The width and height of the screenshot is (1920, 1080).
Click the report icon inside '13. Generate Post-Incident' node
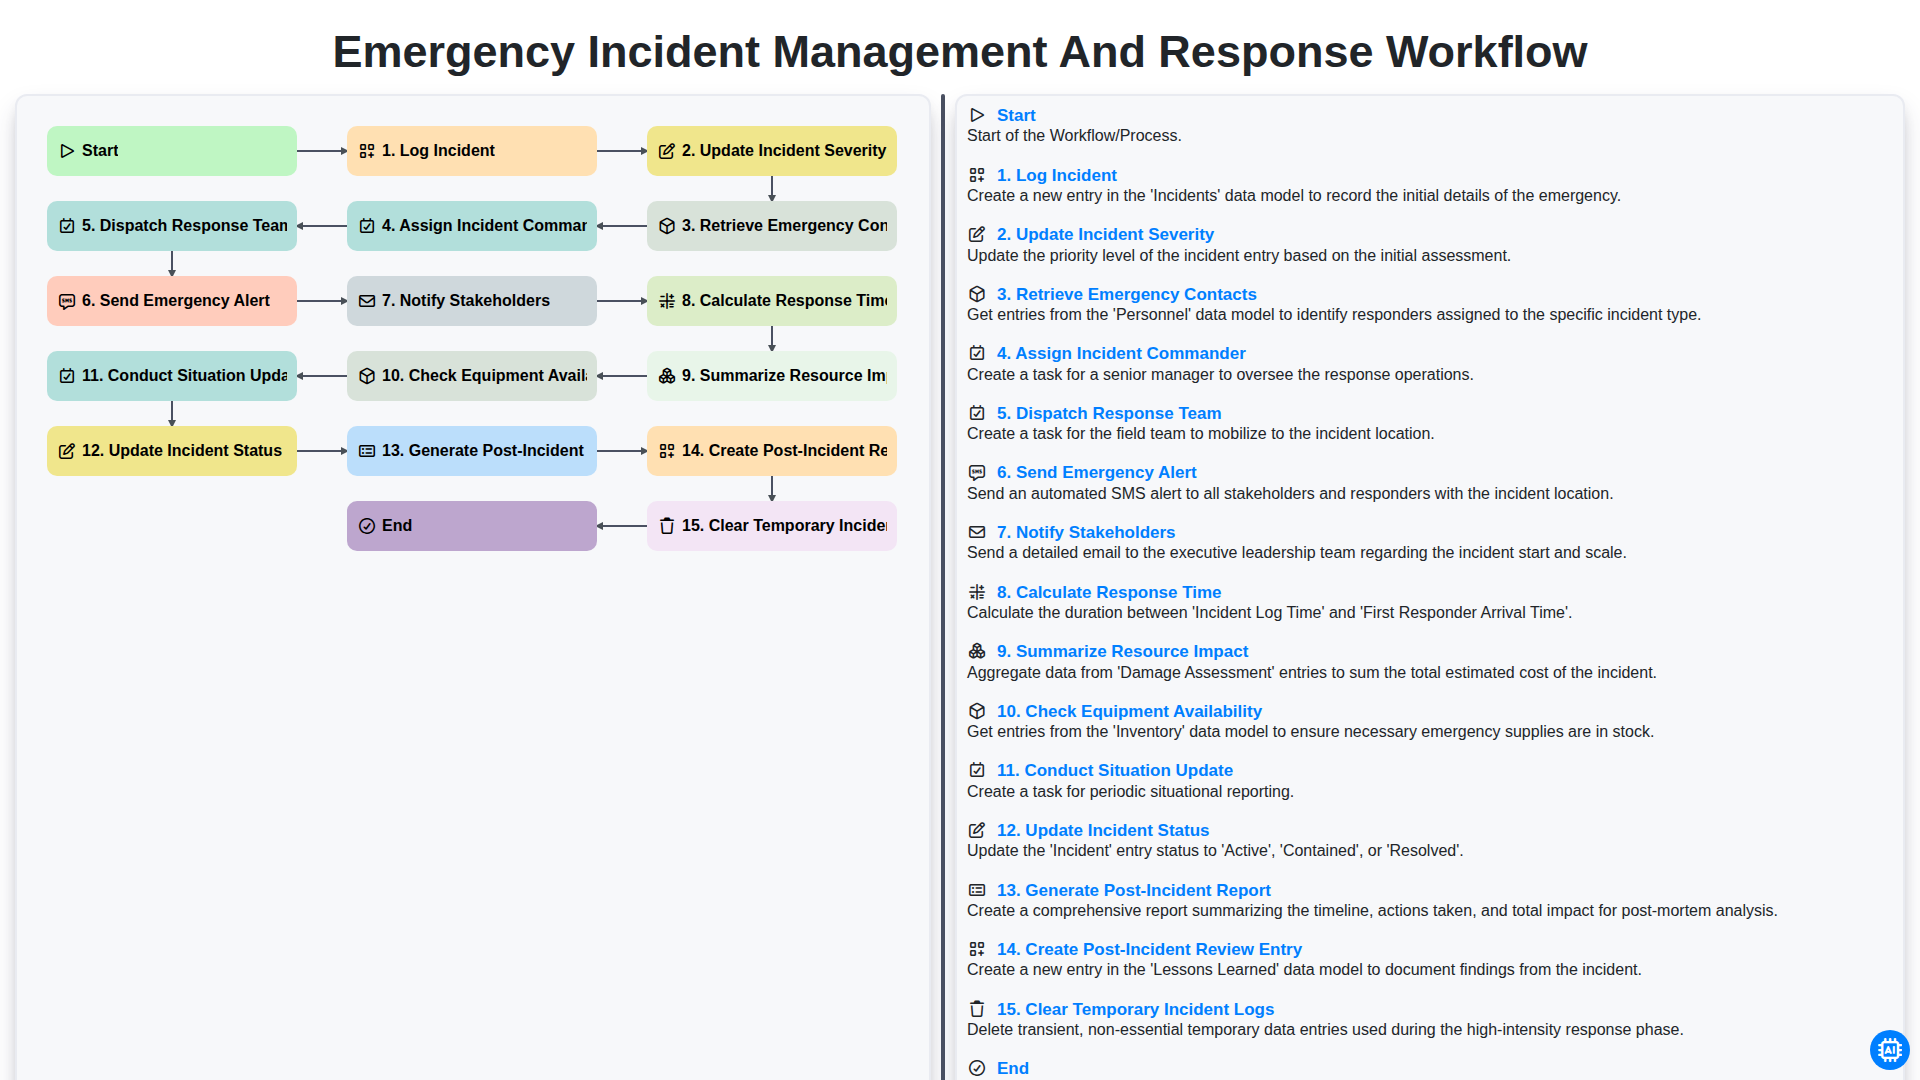coord(367,451)
